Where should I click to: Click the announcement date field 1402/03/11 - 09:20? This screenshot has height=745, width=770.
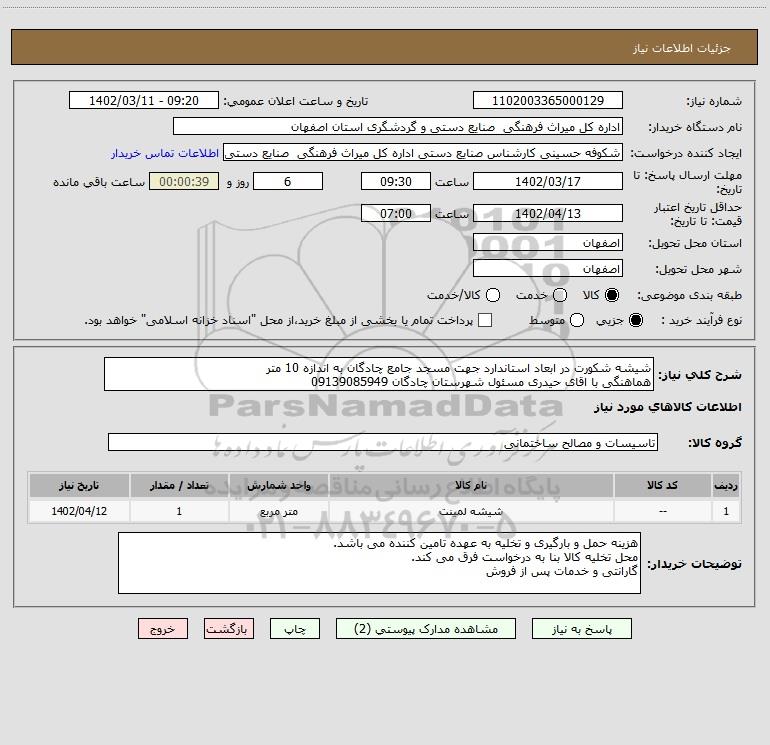pyautogui.click(x=144, y=101)
